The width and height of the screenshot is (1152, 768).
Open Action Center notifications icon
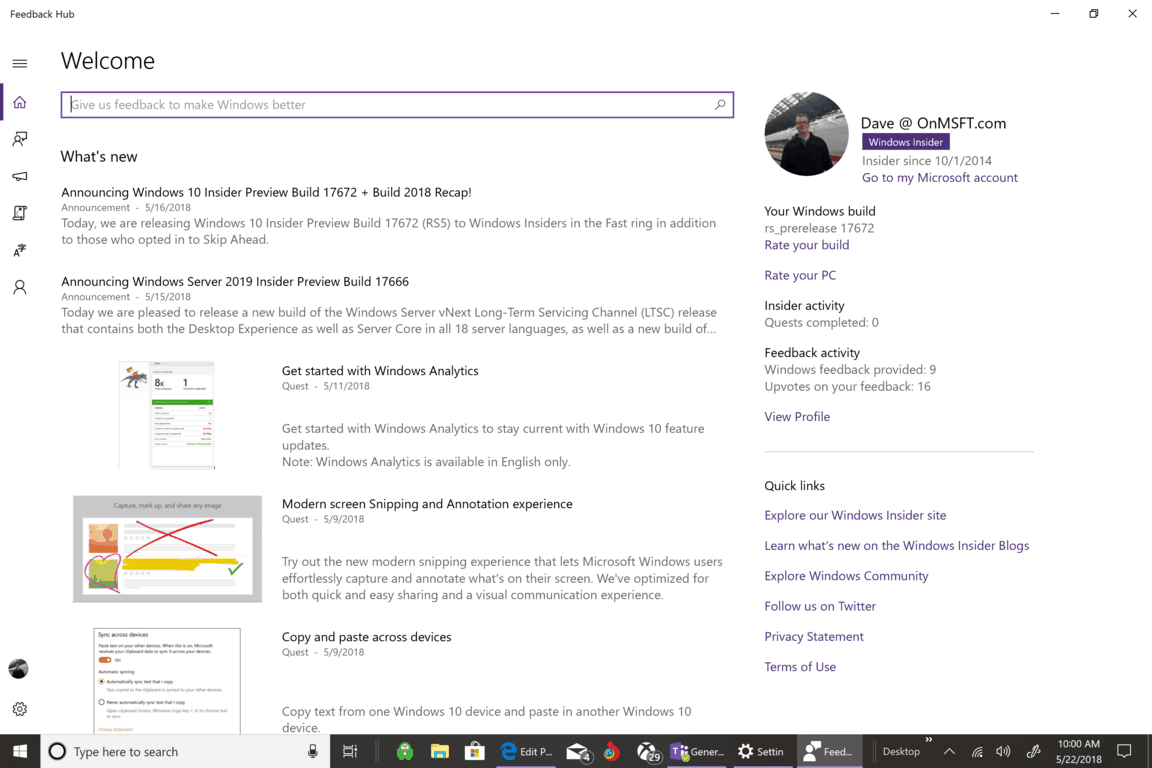tap(1124, 751)
